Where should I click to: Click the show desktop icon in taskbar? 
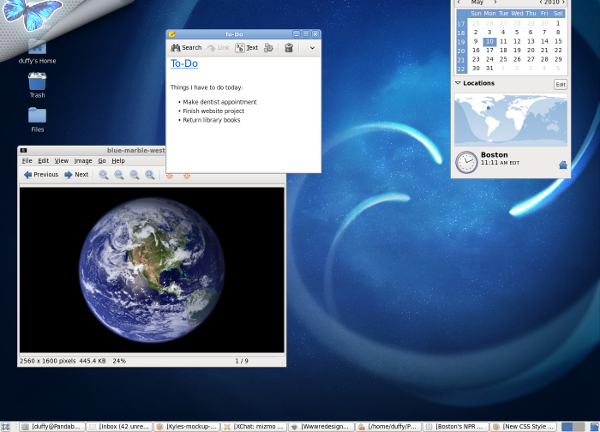(x=6, y=427)
